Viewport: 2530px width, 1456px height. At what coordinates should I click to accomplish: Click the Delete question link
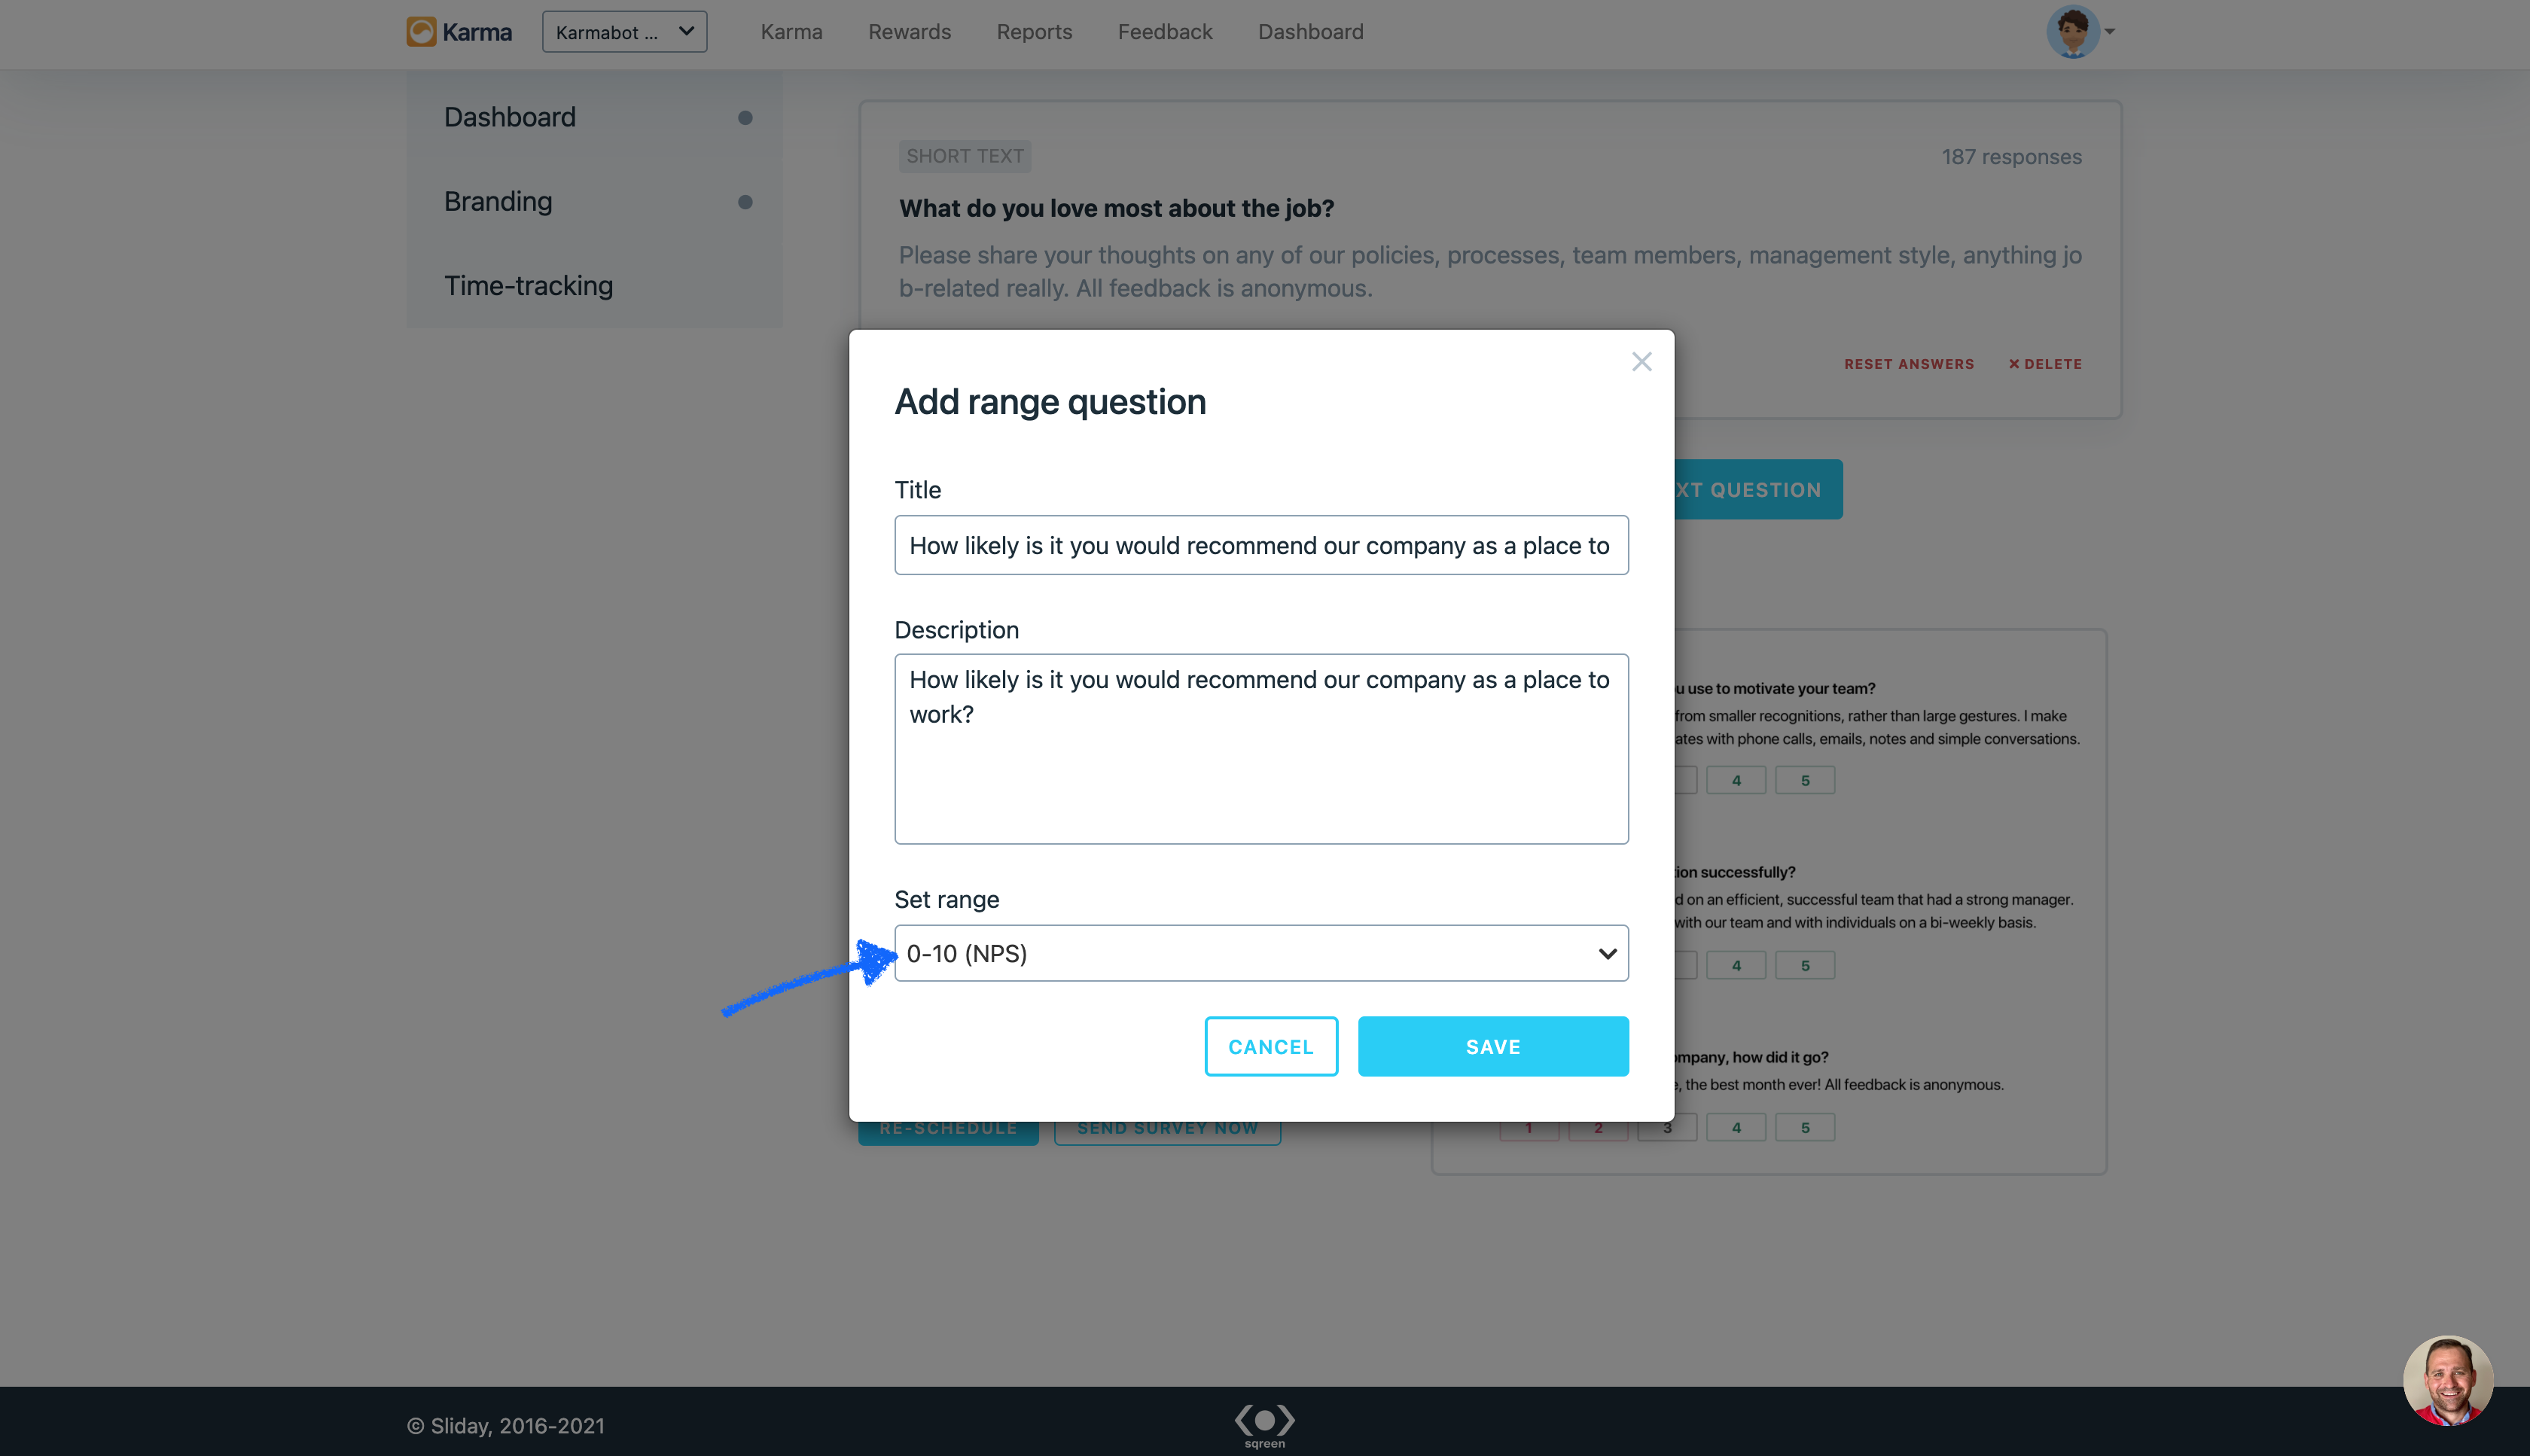[2045, 364]
